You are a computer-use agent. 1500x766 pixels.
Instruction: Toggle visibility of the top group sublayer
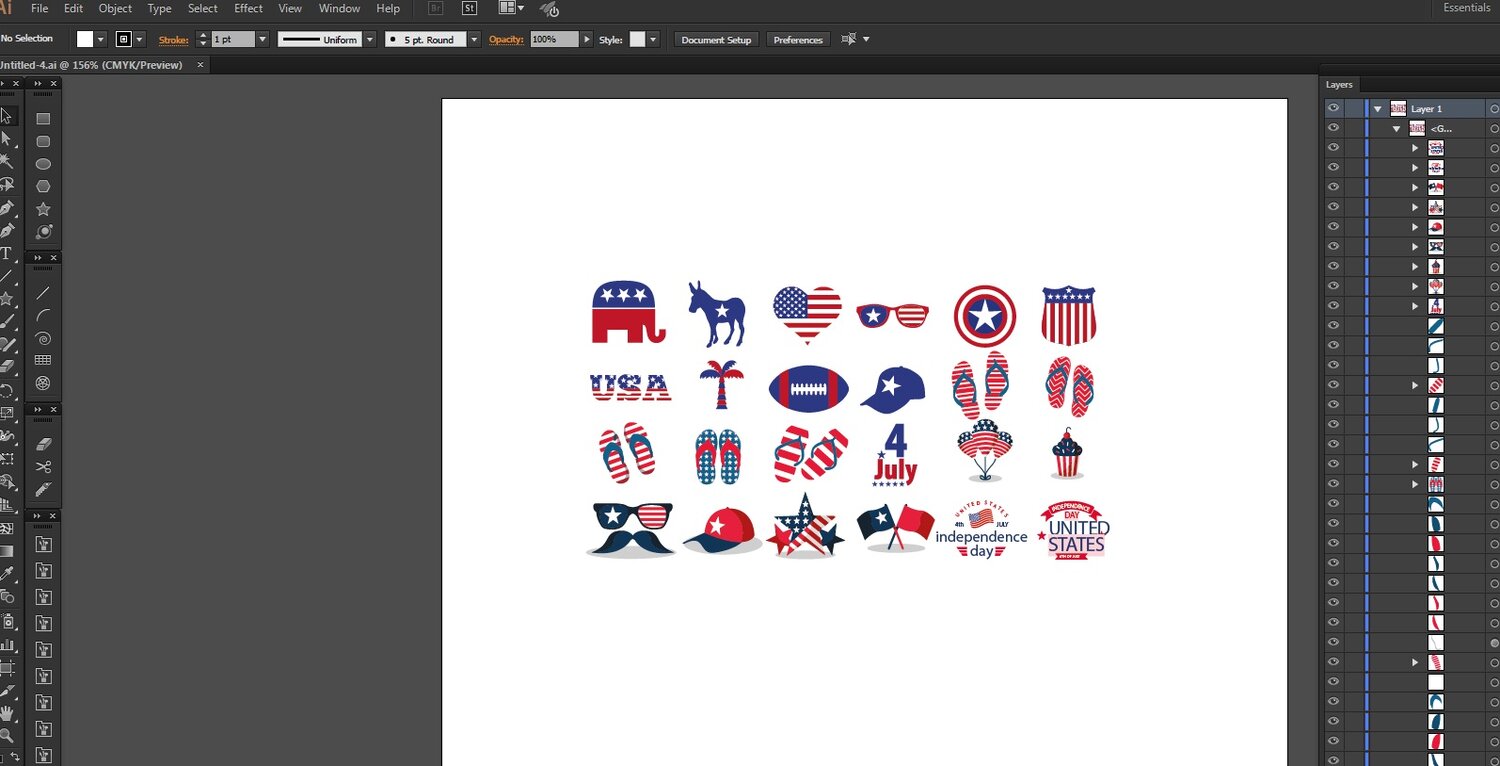[x=1333, y=128]
